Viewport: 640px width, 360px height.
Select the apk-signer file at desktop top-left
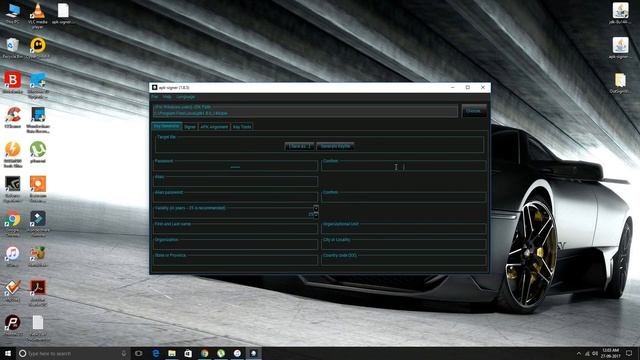[x=63, y=13]
